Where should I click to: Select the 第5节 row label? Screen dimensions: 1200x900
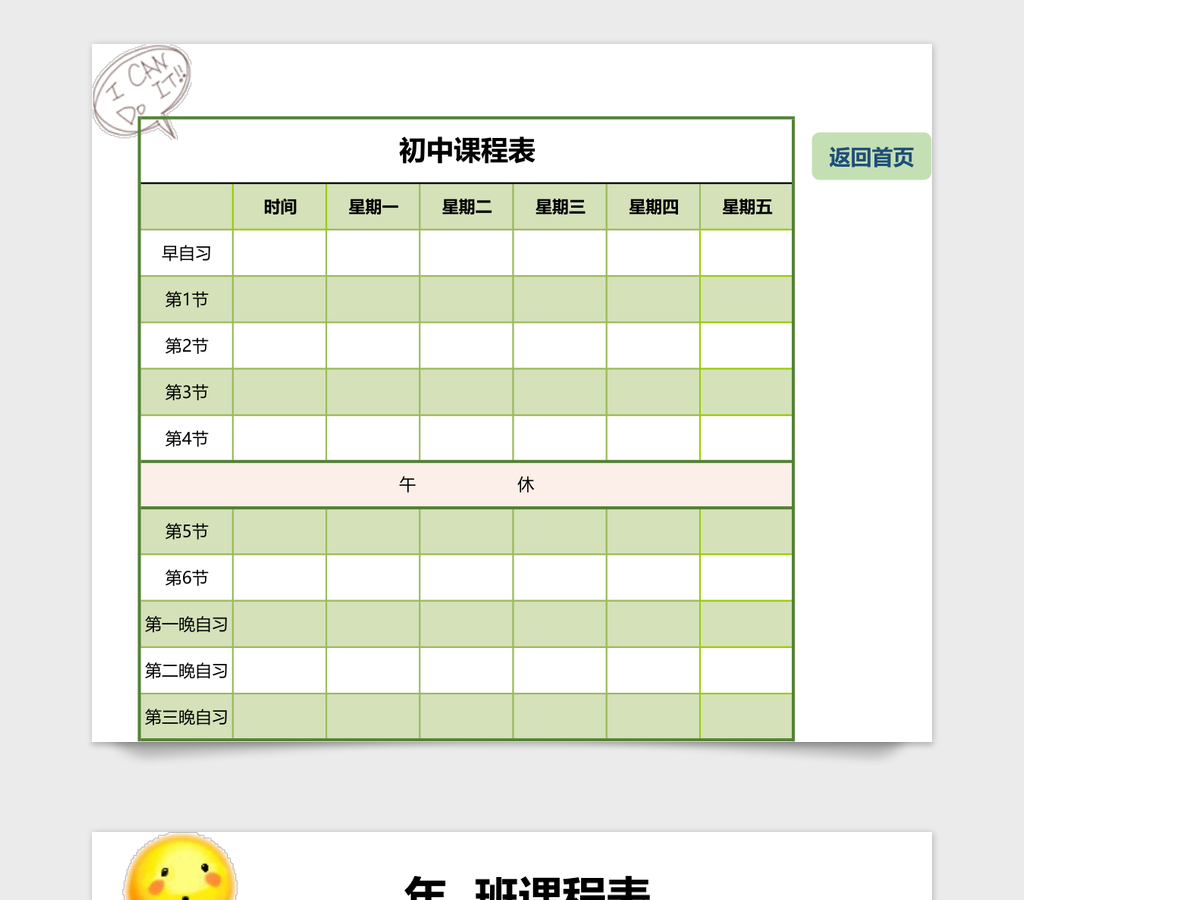pyautogui.click(x=187, y=531)
